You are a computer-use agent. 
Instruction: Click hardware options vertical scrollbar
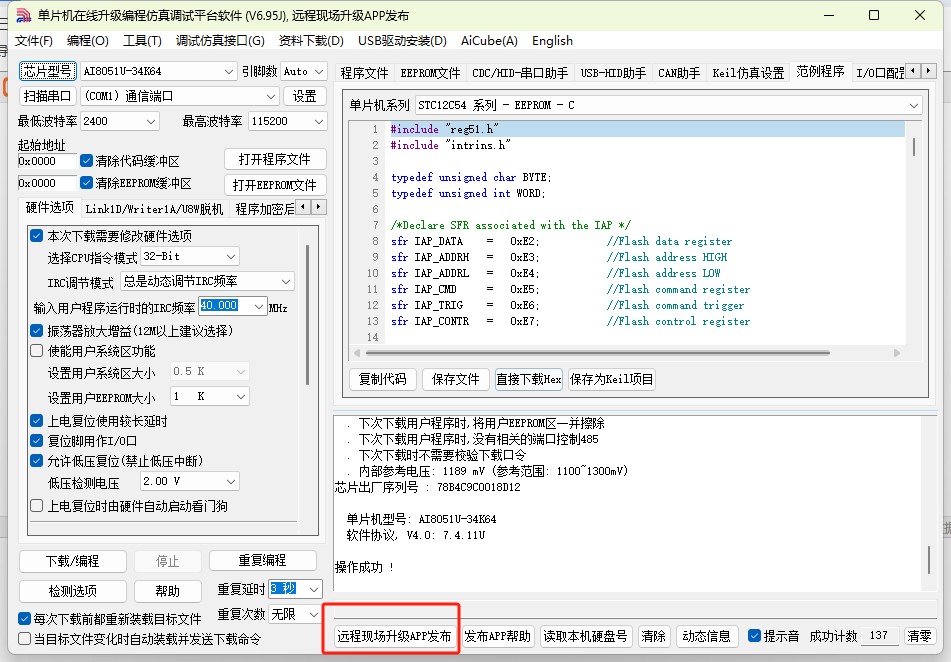tap(308, 316)
